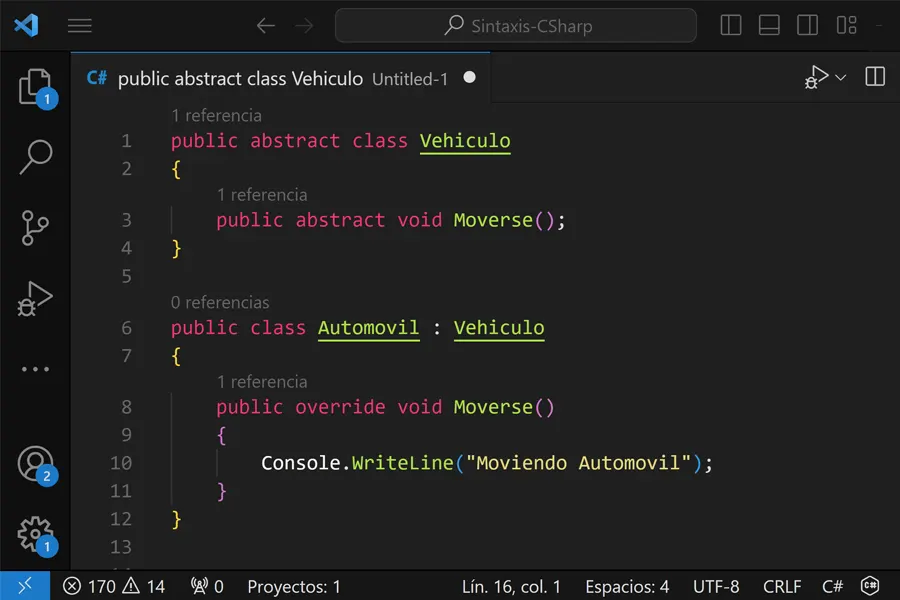Change language mode via the C# status indicator
This screenshot has height=600, width=900.
pyautogui.click(x=833, y=586)
